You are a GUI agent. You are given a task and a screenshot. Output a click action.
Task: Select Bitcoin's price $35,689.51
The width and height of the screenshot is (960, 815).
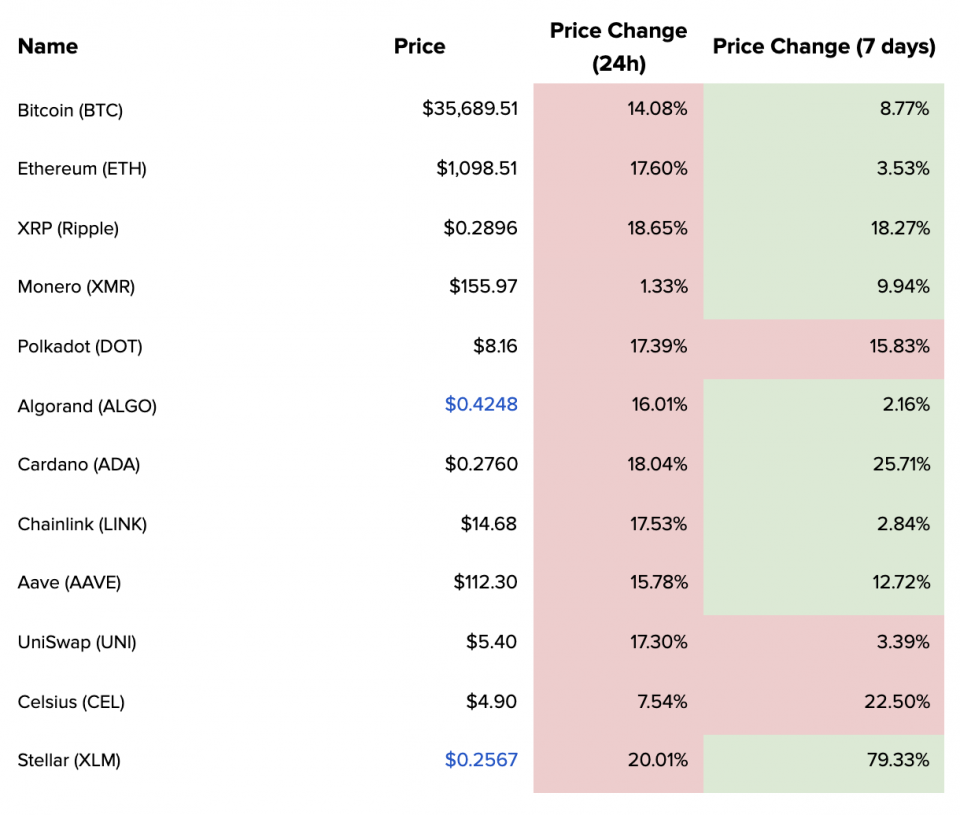(470, 109)
